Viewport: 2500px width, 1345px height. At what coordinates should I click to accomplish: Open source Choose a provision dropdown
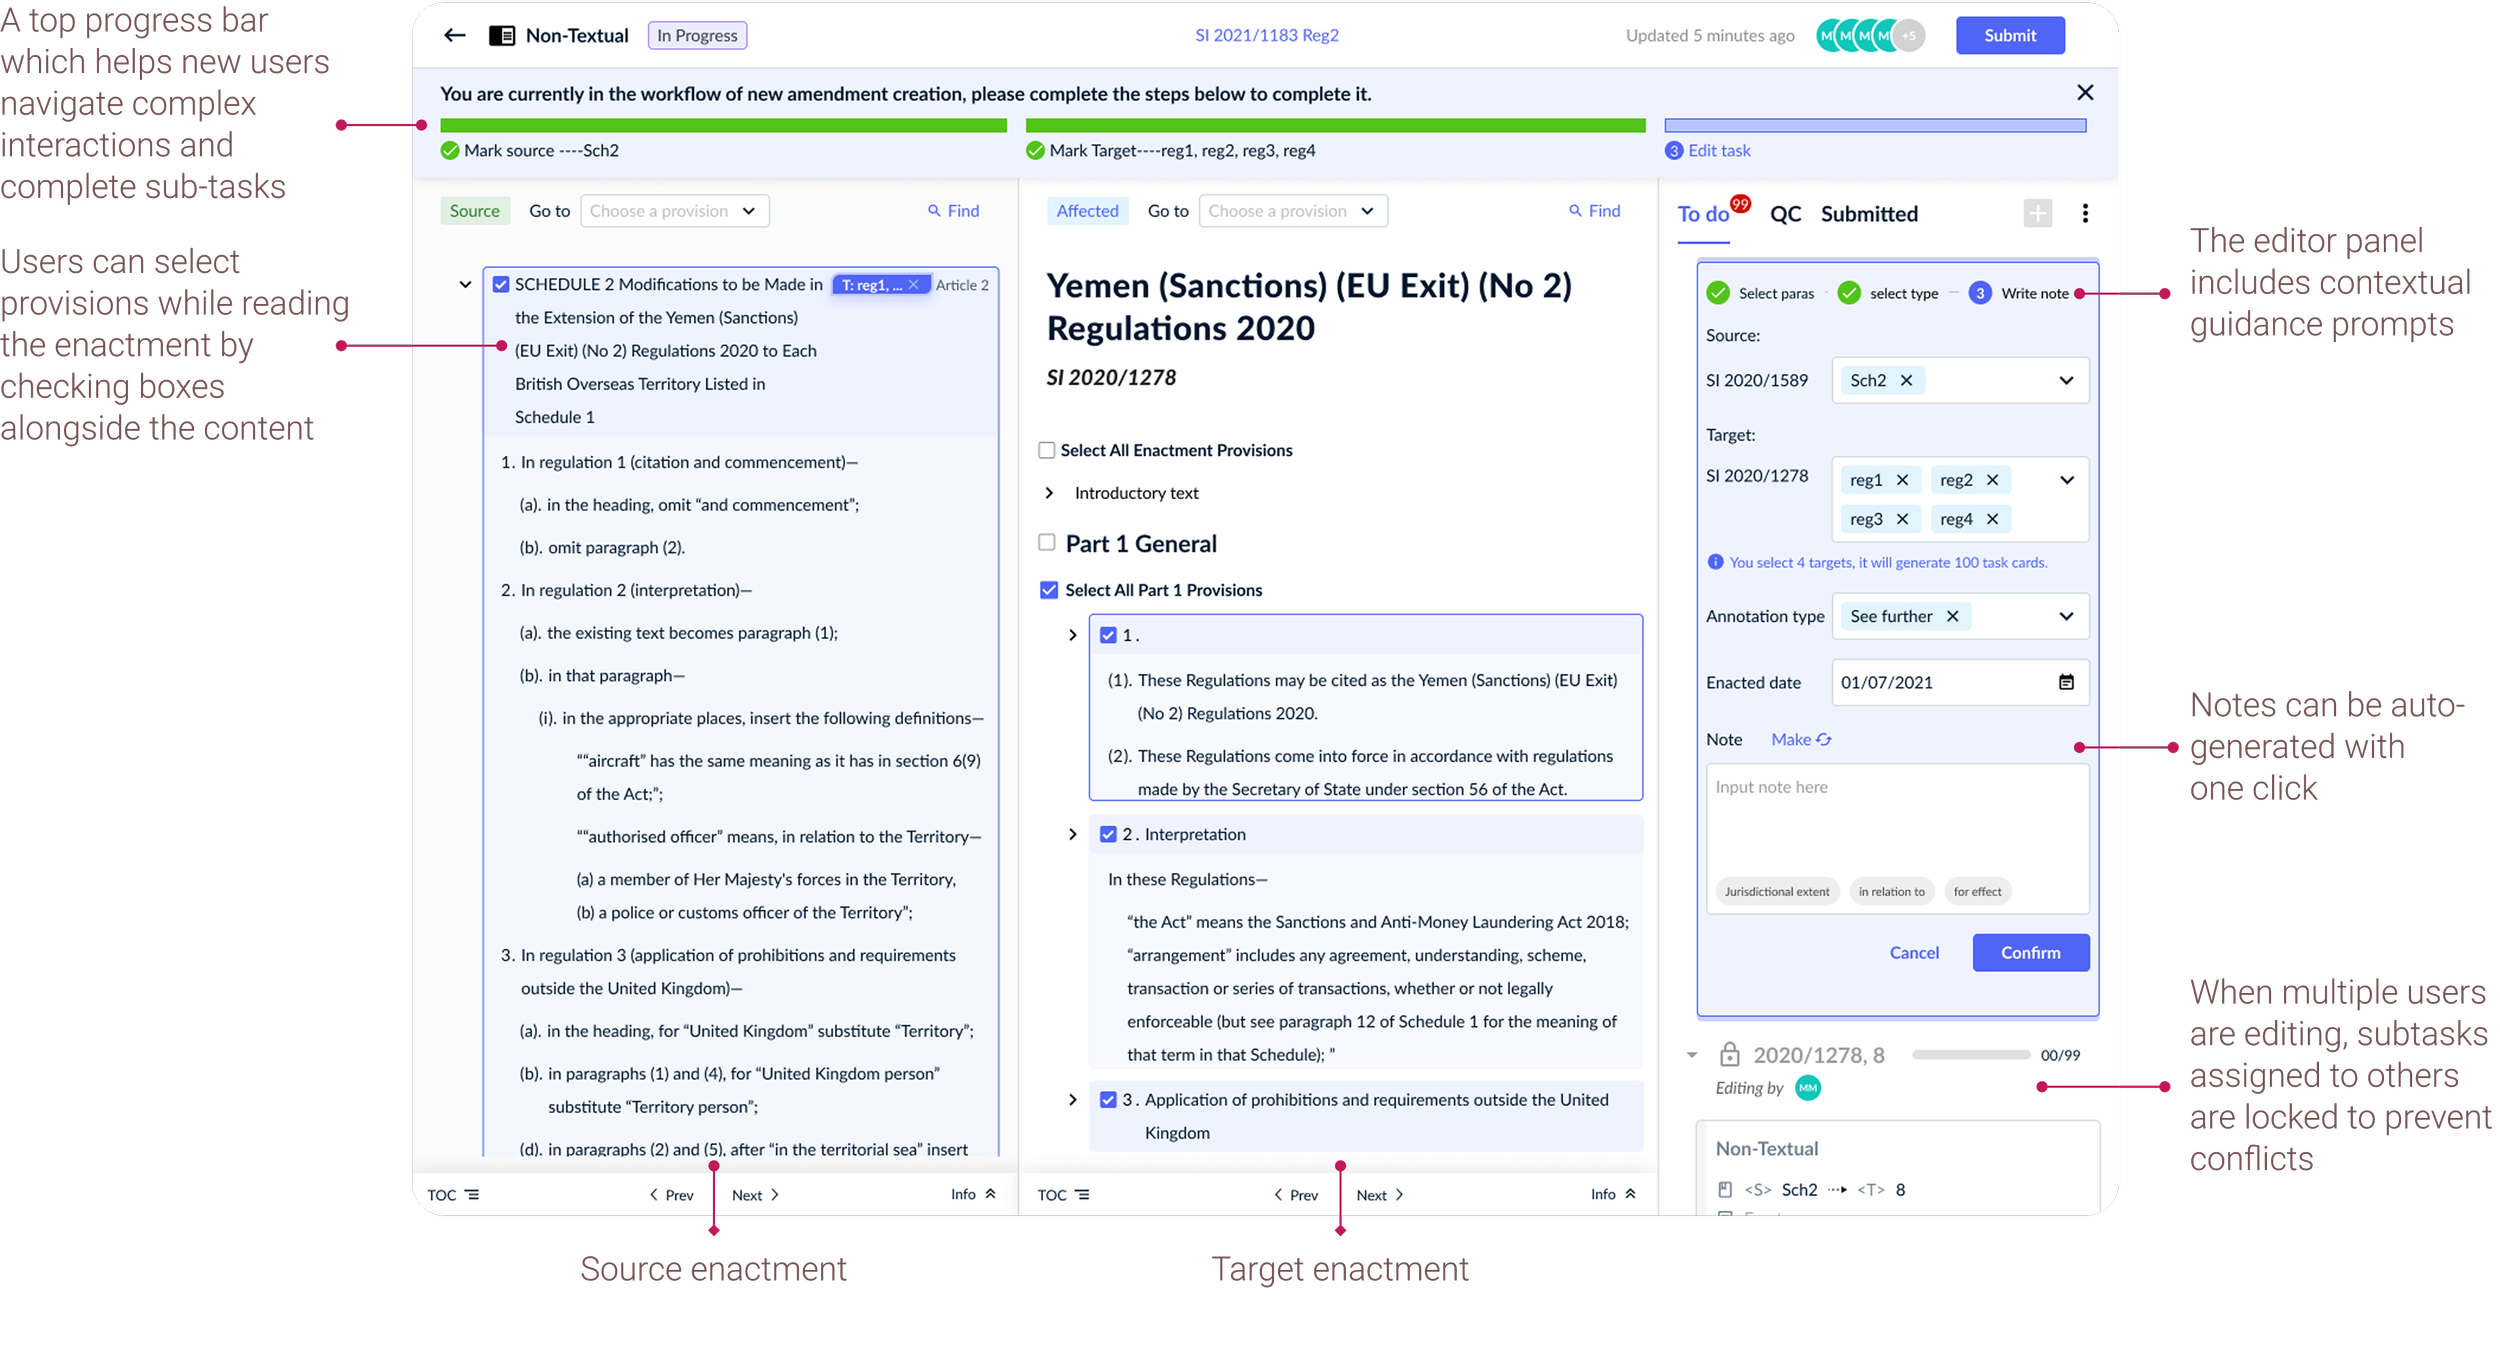pos(673,211)
